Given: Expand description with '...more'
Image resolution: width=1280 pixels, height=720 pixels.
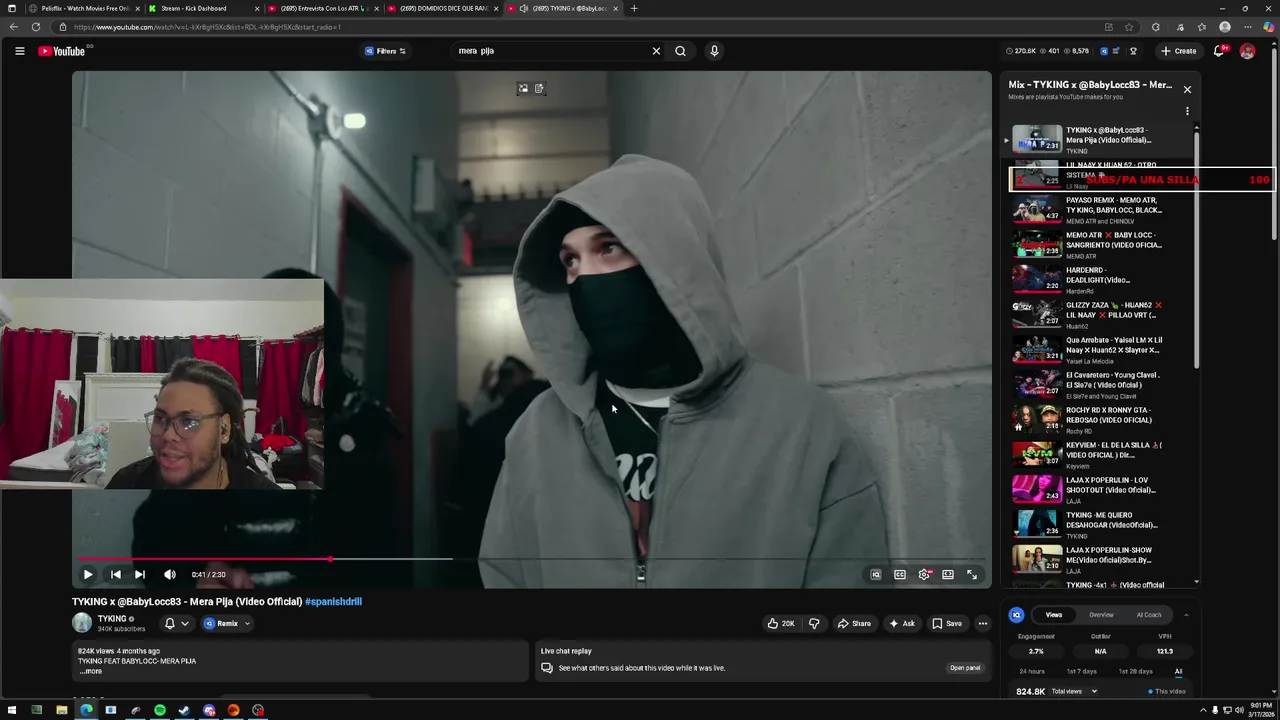Looking at the screenshot, I should pos(91,671).
